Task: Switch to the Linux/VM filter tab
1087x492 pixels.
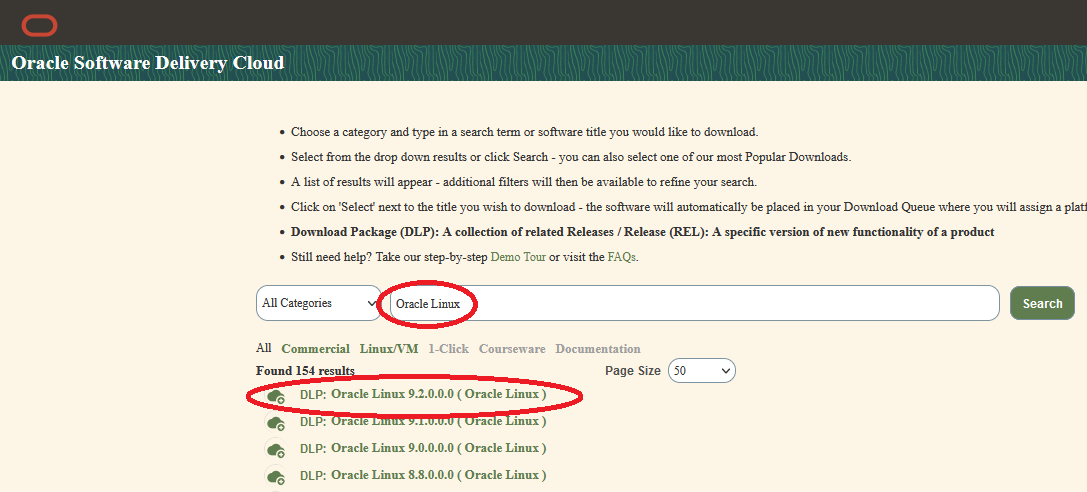Action: tap(389, 349)
